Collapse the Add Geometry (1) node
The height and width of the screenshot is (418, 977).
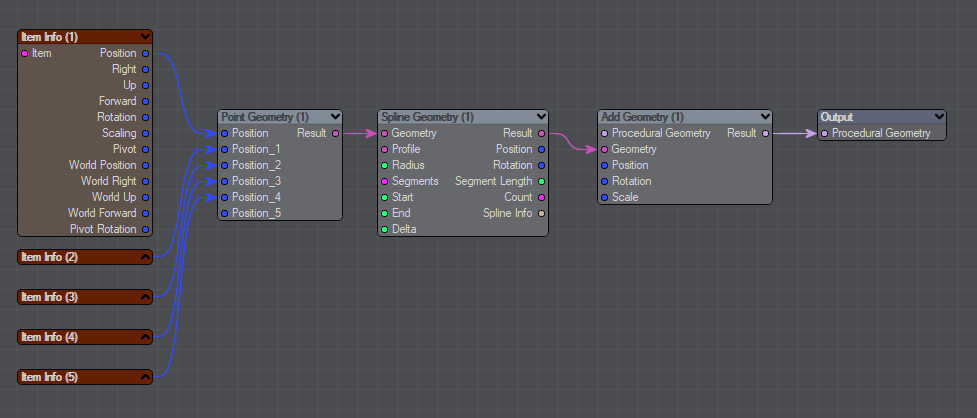(765, 117)
